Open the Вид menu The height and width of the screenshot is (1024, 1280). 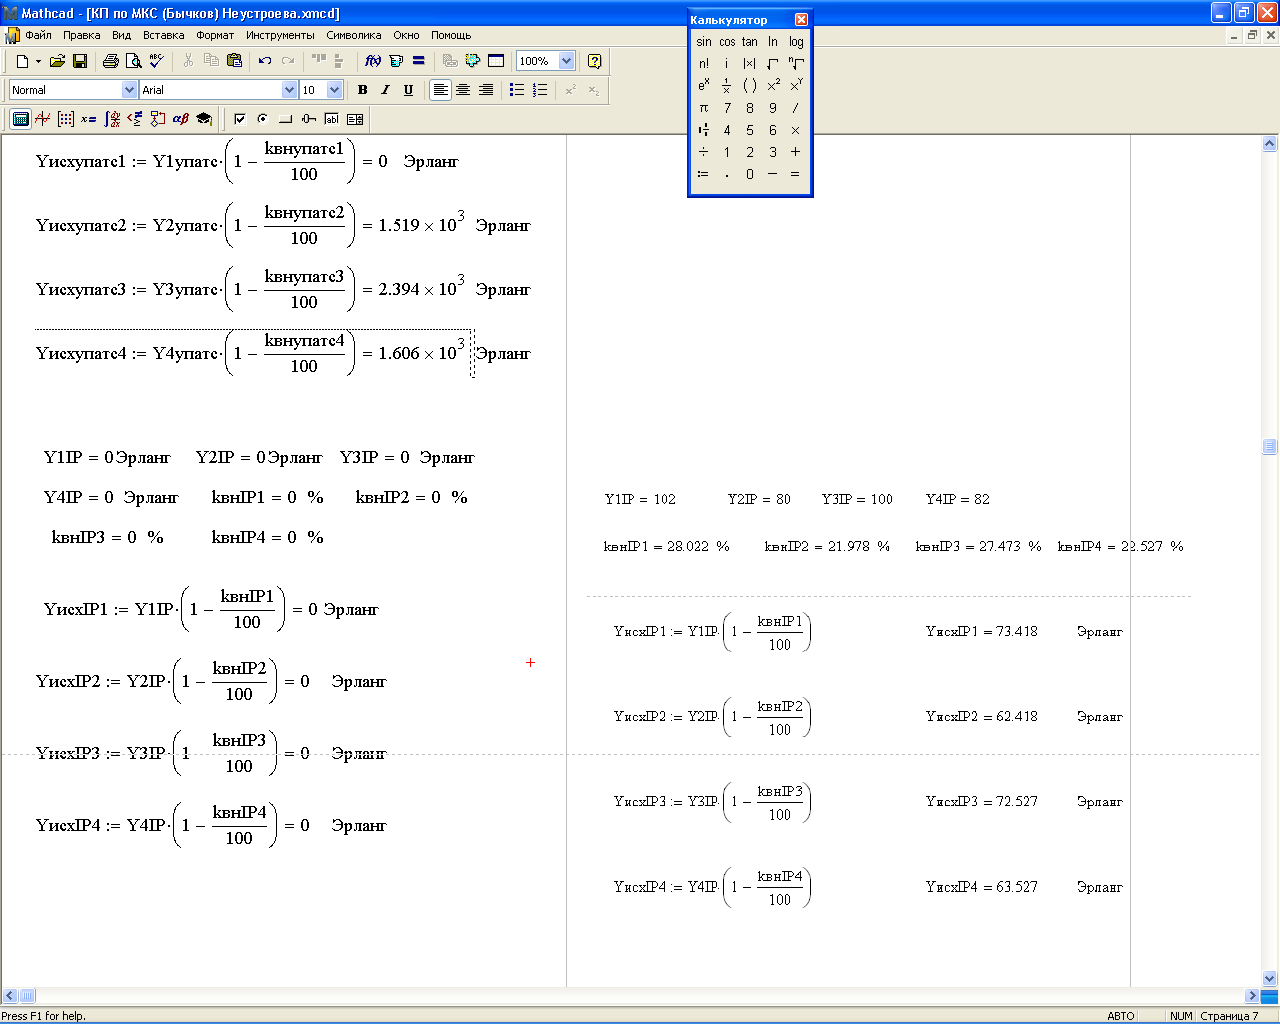(122, 35)
